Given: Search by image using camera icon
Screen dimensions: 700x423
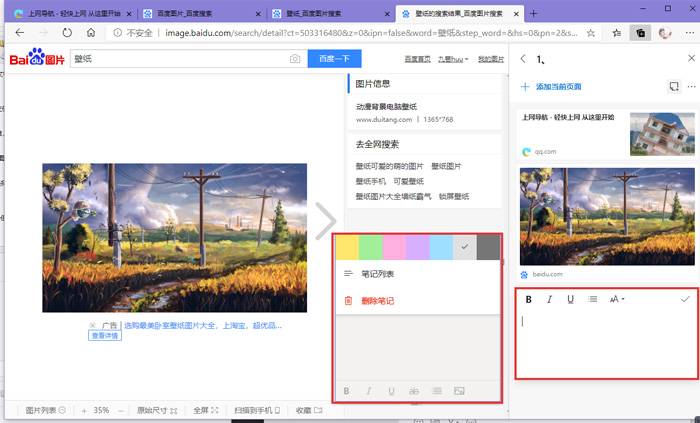Looking at the screenshot, I should click(295, 59).
